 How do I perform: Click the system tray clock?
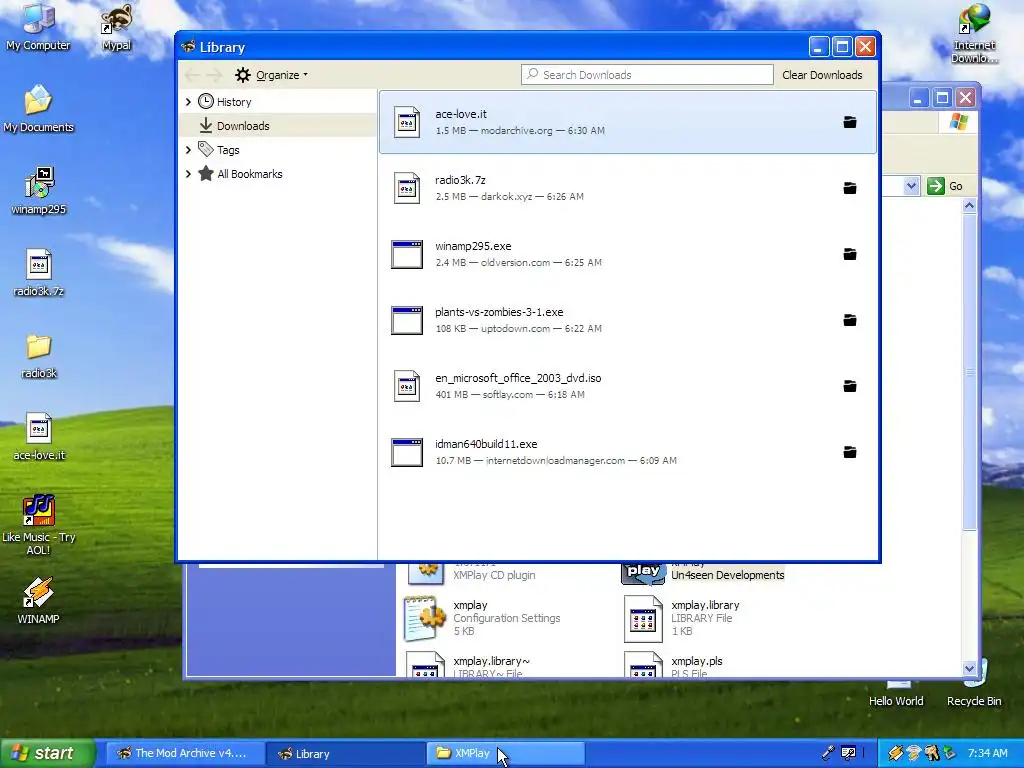point(987,754)
